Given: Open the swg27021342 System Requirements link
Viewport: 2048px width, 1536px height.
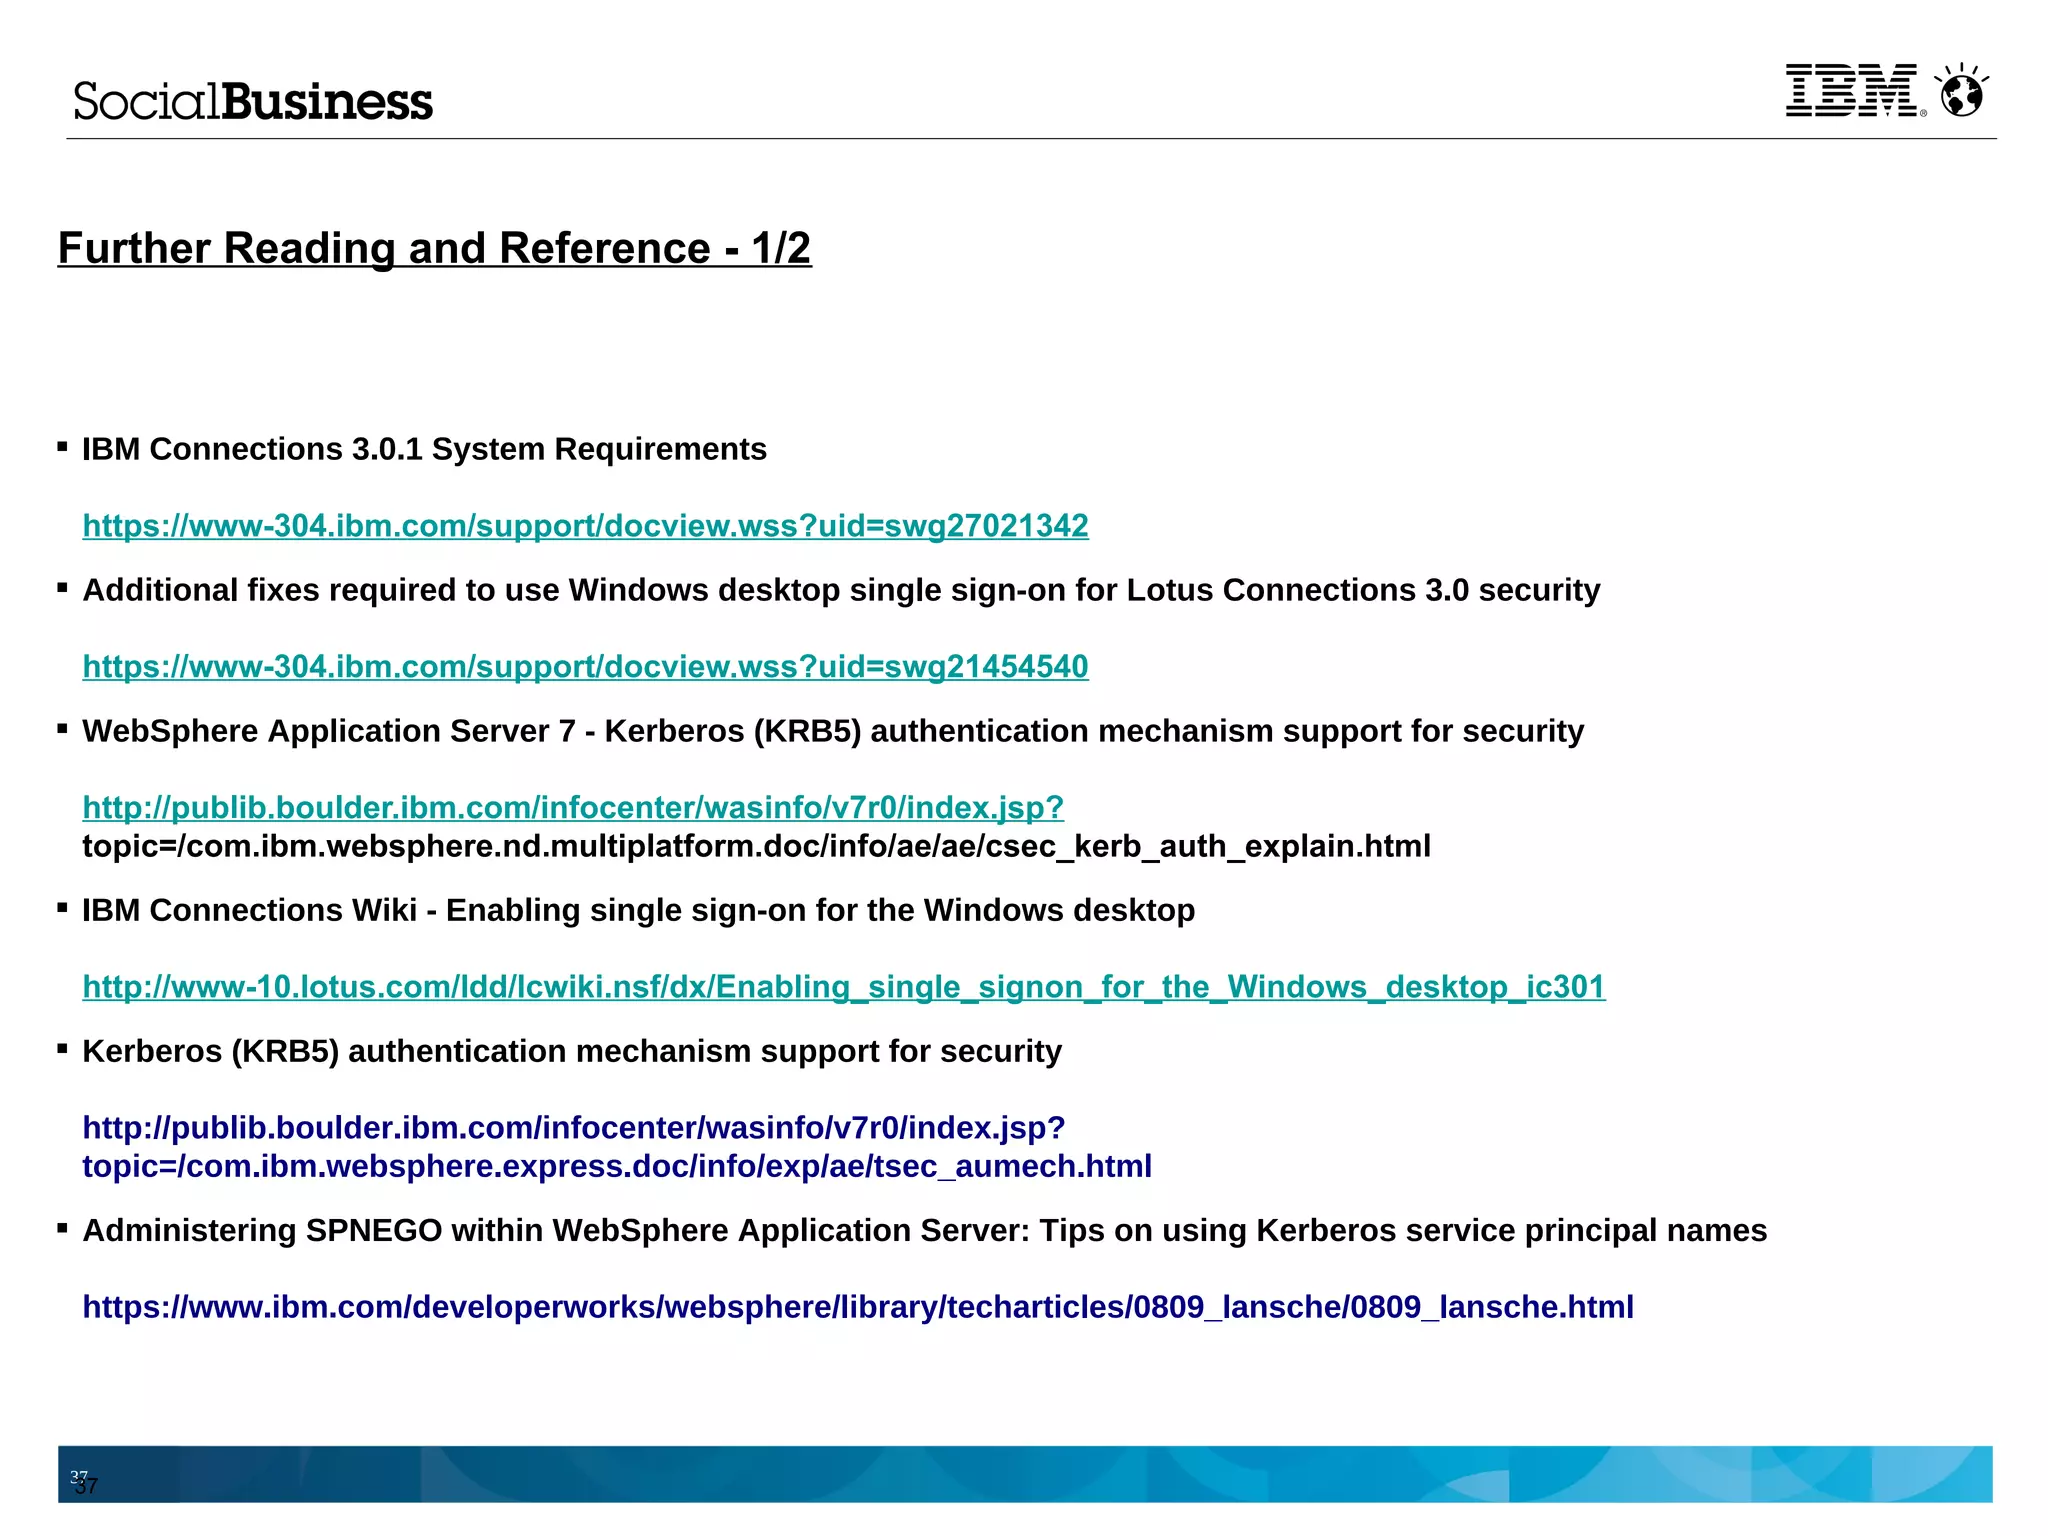Looking at the screenshot, I should click(x=585, y=526).
